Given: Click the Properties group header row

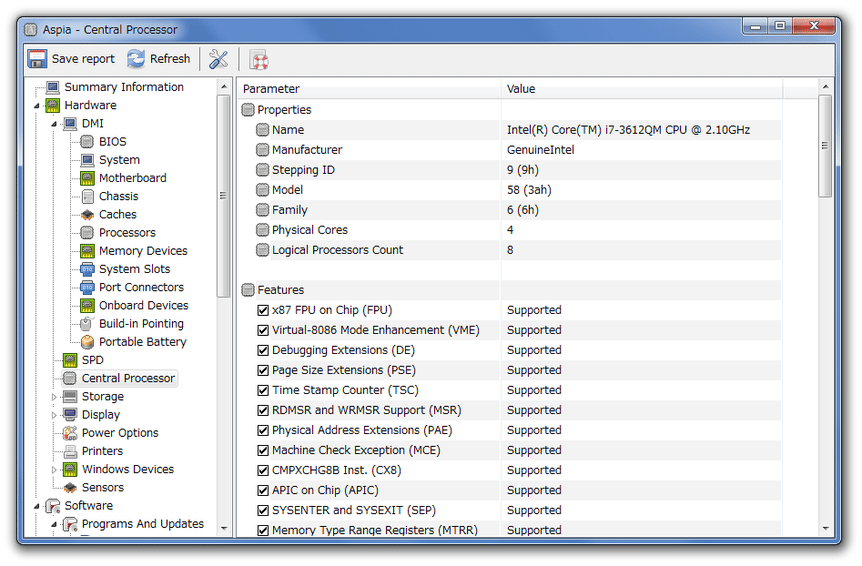Looking at the screenshot, I should [510, 110].
